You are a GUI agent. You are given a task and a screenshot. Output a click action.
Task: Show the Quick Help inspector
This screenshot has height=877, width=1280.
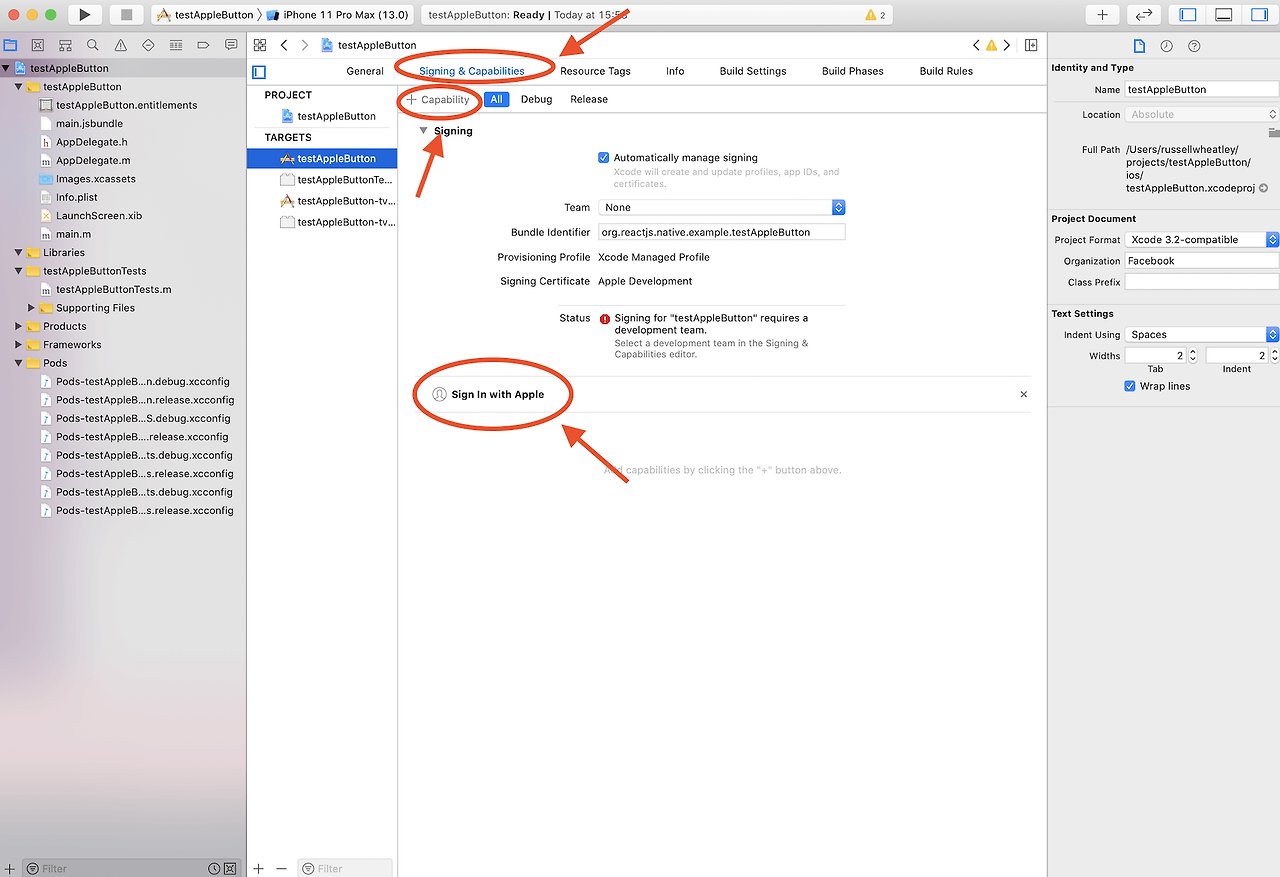tap(1194, 46)
